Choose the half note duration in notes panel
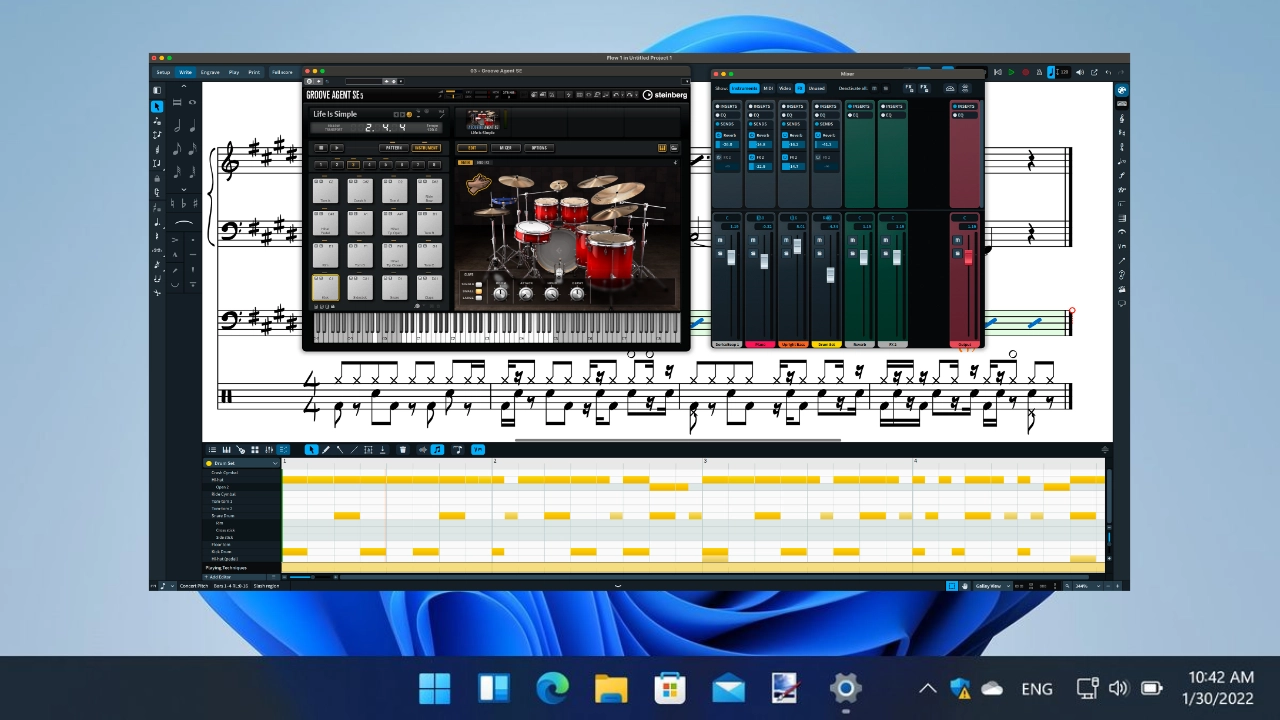1280x720 pixels. click(x=177, y=126)
